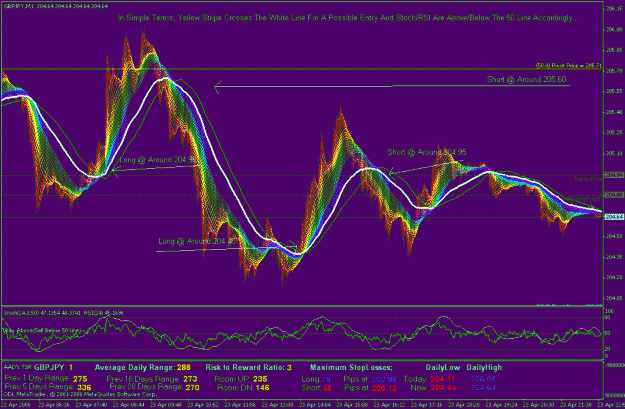Click the 204.50 price axis label

coord(614,236)
